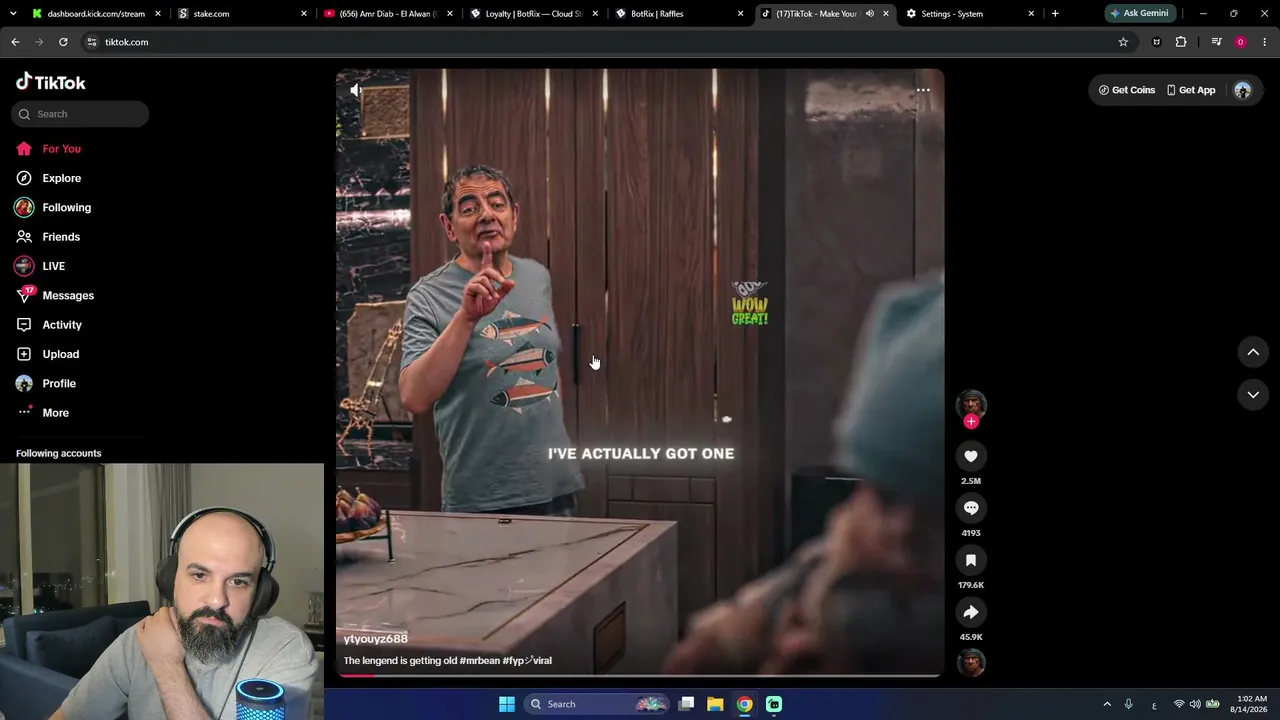Open Activity in the sidebar
Screen dimensions: 1280x720
tap(62, 325)
